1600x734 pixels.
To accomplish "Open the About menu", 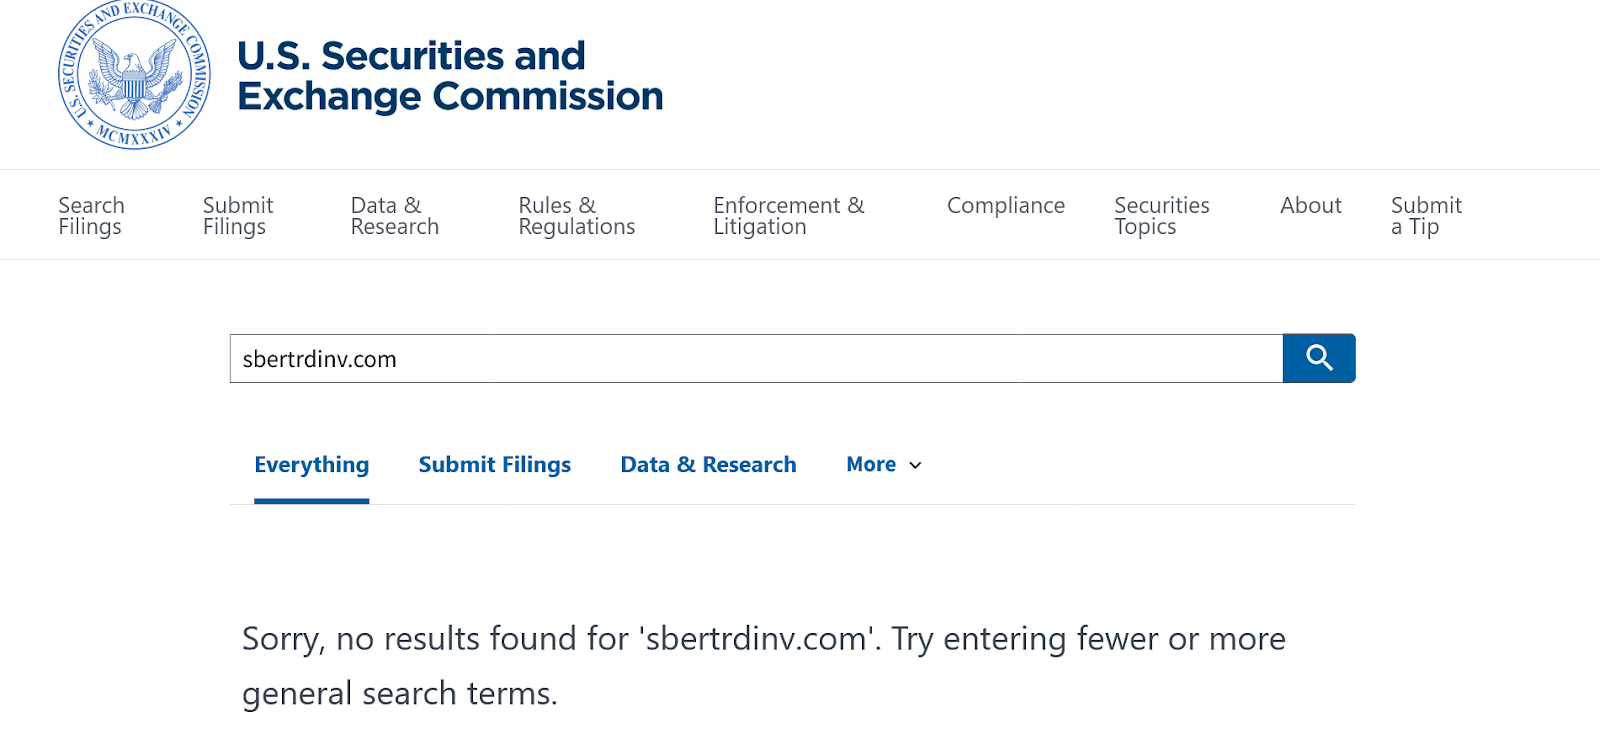I will coord(1310,206).
